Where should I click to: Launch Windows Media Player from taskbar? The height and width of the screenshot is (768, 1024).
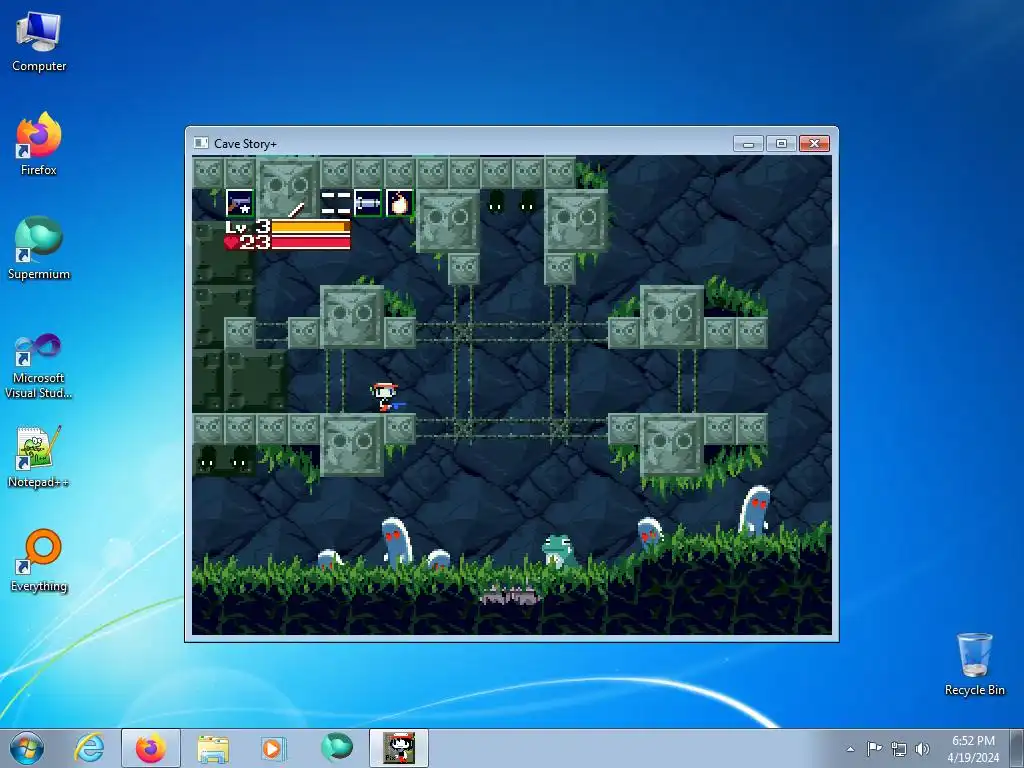(272, 748)
